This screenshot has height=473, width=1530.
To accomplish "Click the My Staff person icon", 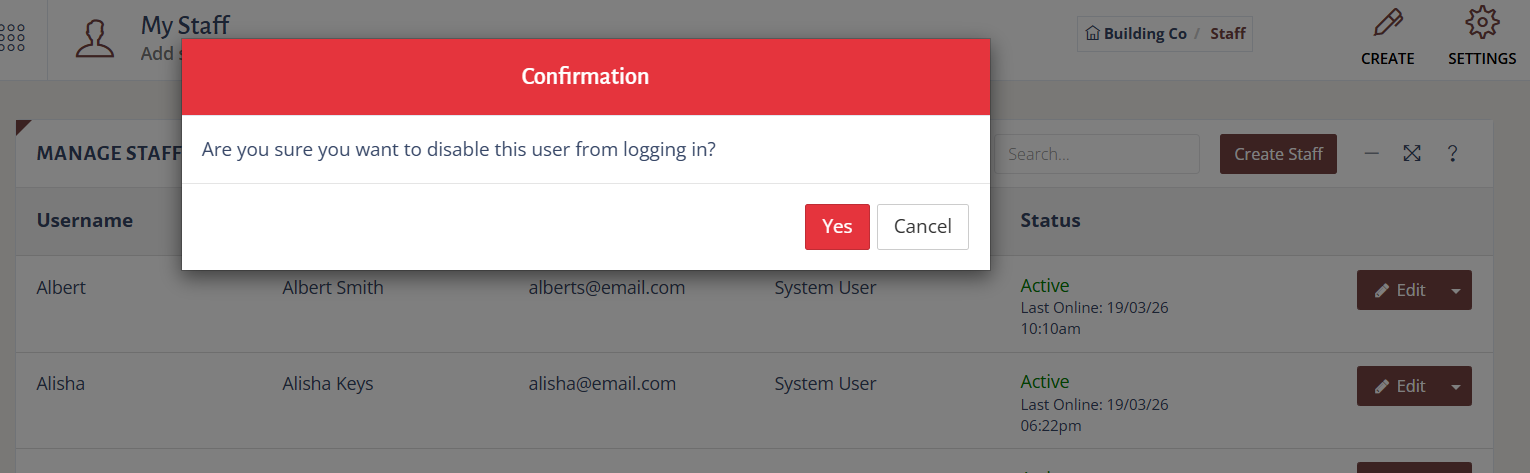I will 95,38.
